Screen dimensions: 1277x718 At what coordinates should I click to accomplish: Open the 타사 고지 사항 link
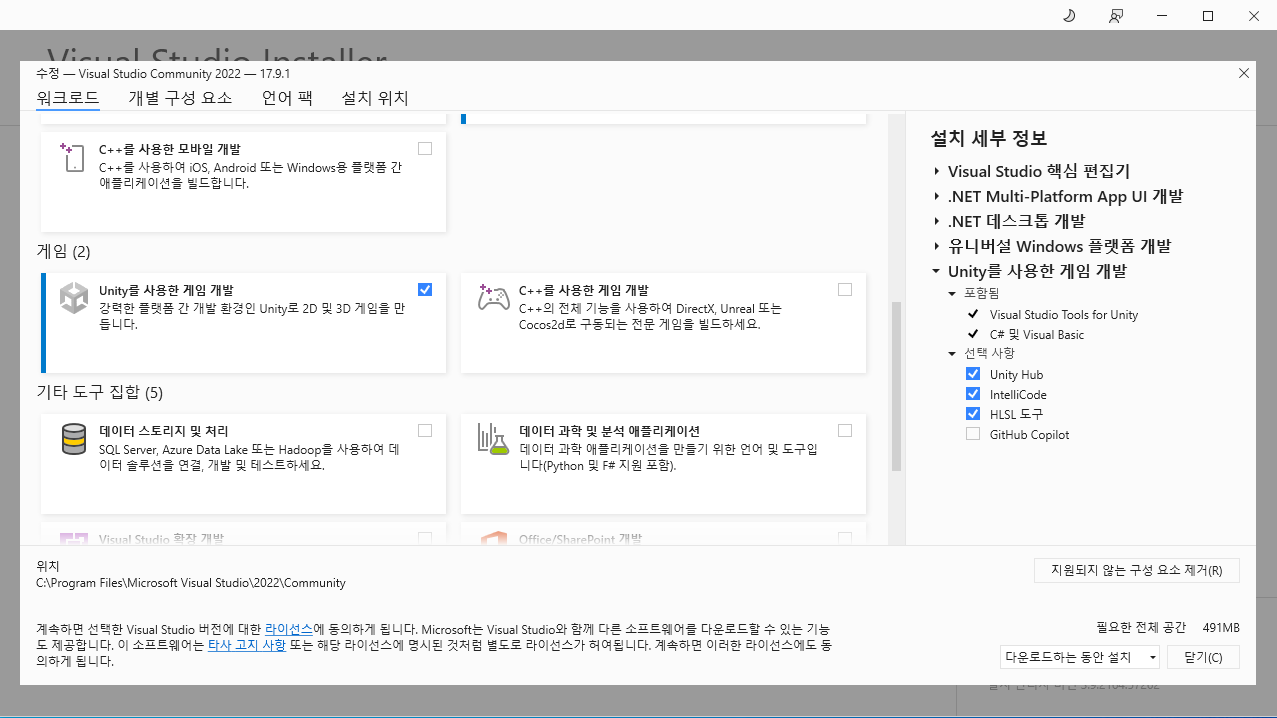tap(247, 646)
